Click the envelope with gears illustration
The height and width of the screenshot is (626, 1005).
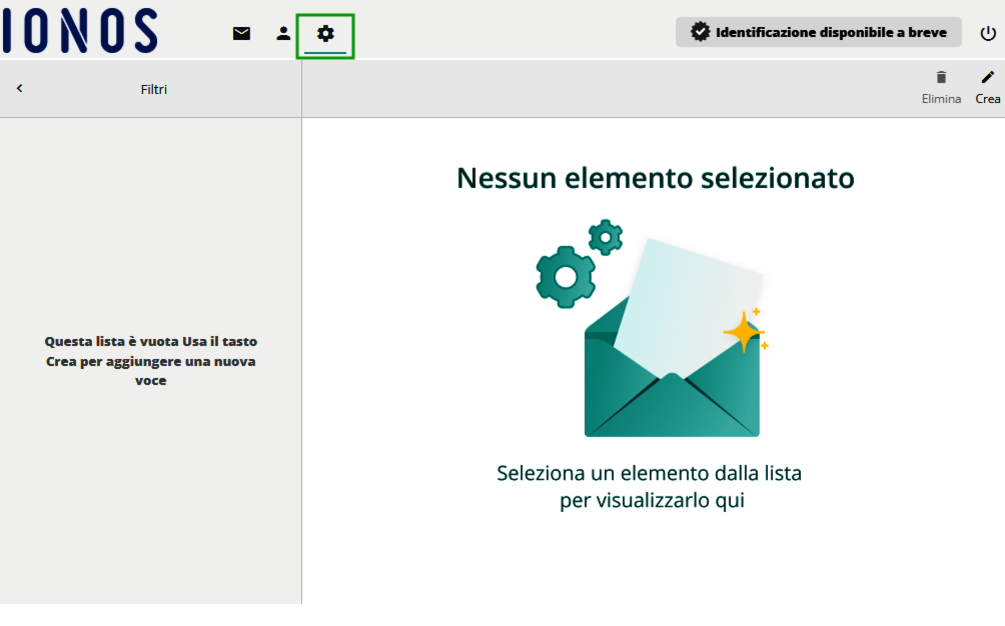point(652,328)
